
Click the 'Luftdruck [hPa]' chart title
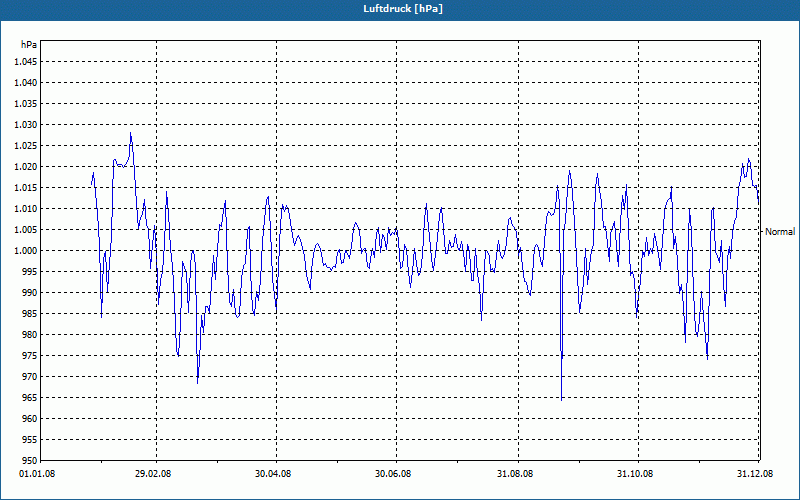point(403,9)
